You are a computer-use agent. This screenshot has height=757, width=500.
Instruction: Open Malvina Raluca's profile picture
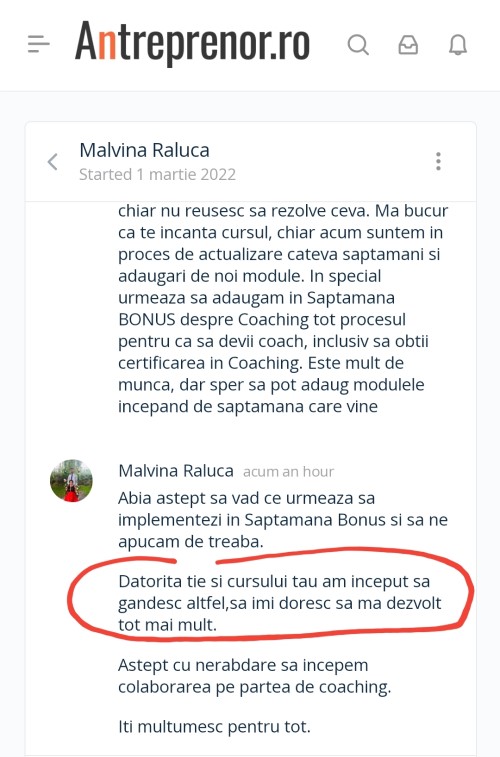tap(71, 480)
